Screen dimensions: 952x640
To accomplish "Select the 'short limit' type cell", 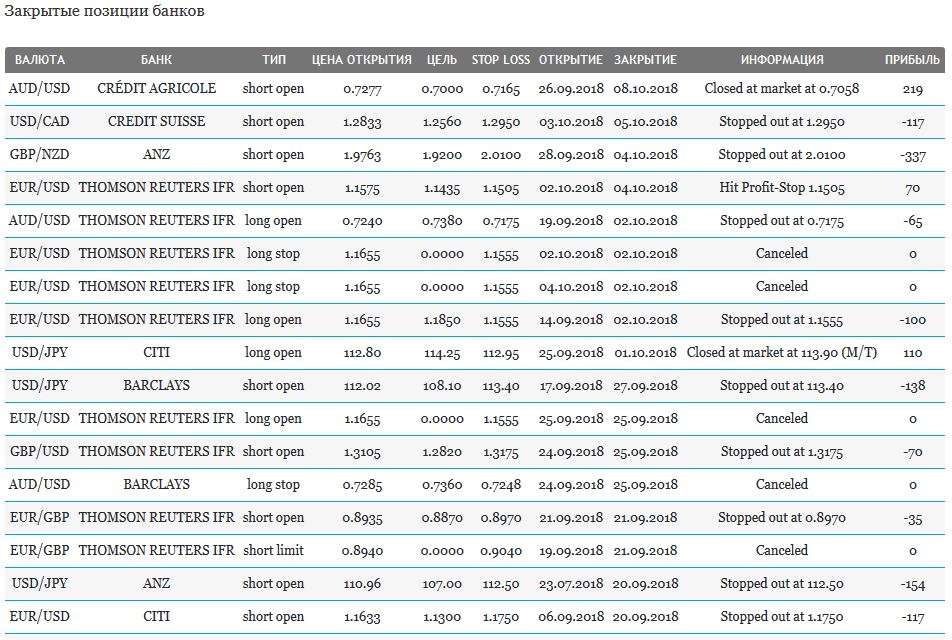I will [274, 550].
